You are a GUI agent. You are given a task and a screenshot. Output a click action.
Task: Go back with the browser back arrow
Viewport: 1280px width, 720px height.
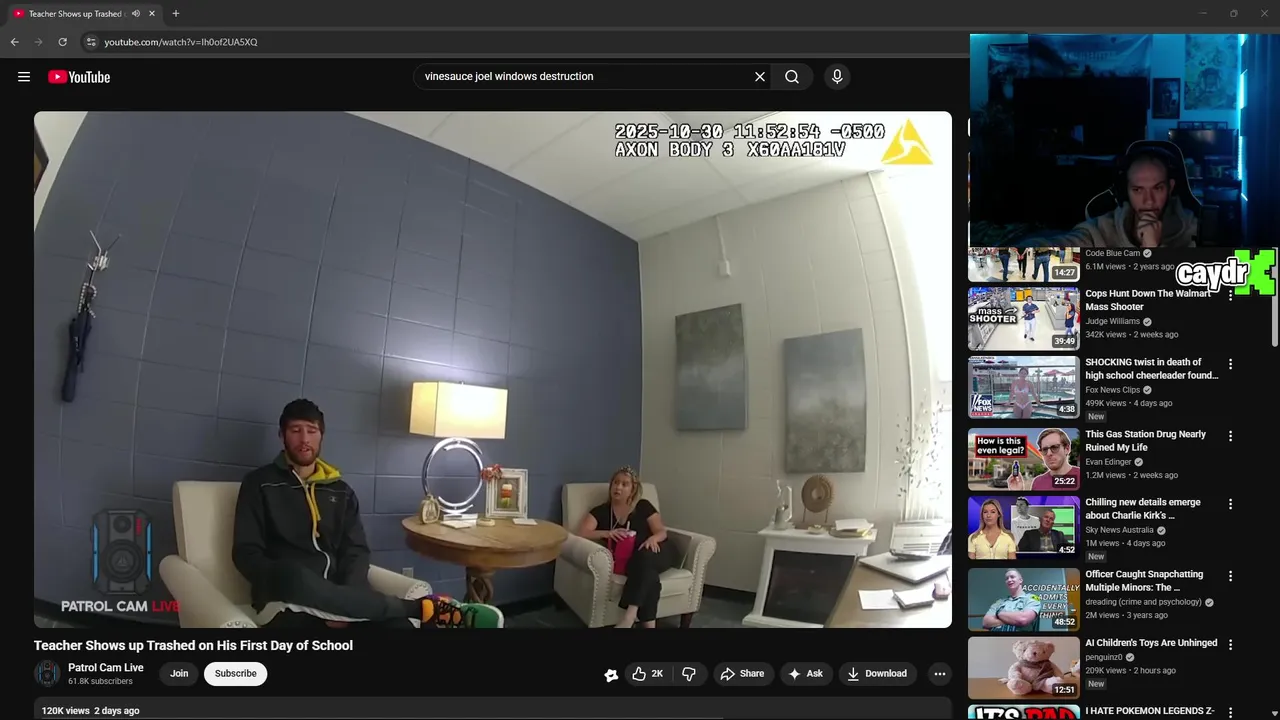click(x=14, y=42)
